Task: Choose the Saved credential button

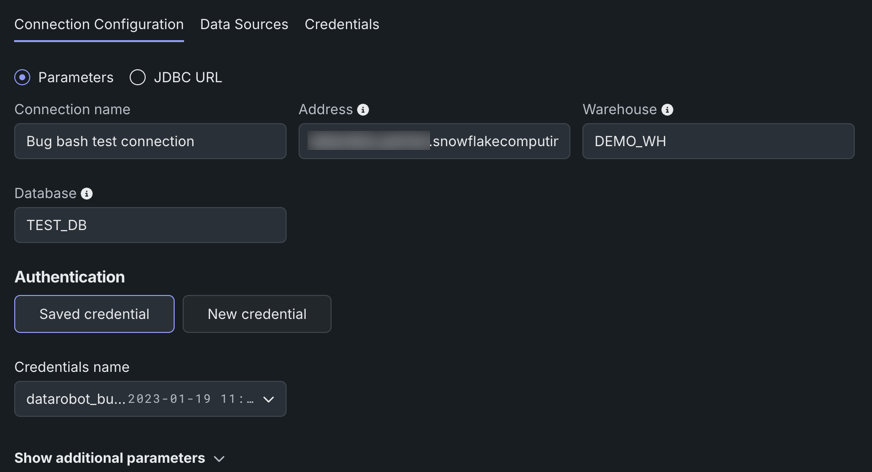Action: click(94, 314)
